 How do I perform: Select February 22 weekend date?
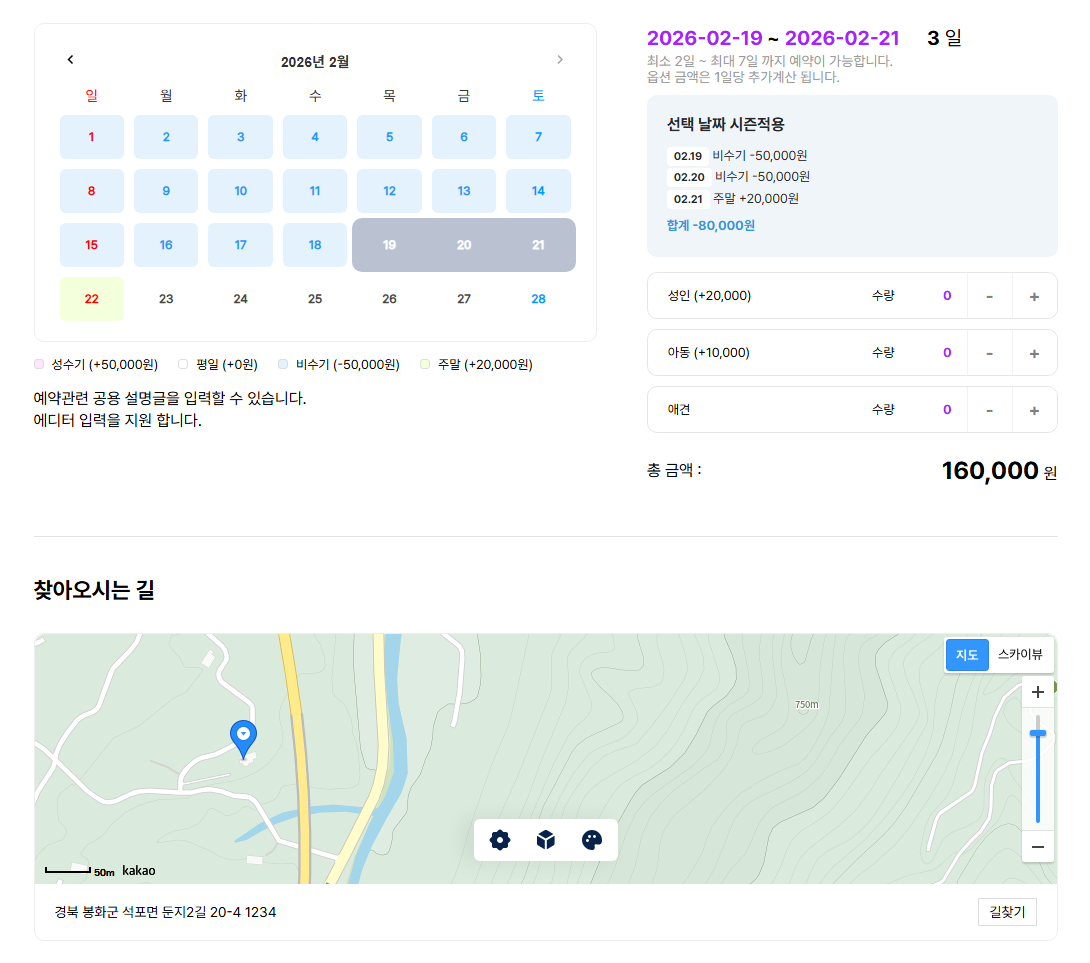(x=92, y=299)
